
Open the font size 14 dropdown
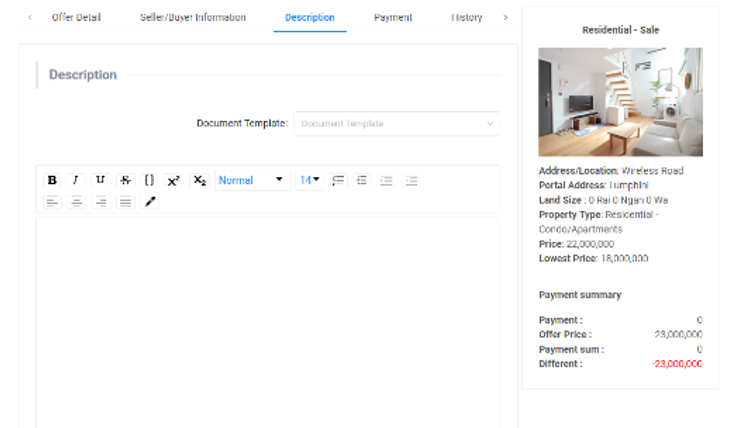[309, 180]
